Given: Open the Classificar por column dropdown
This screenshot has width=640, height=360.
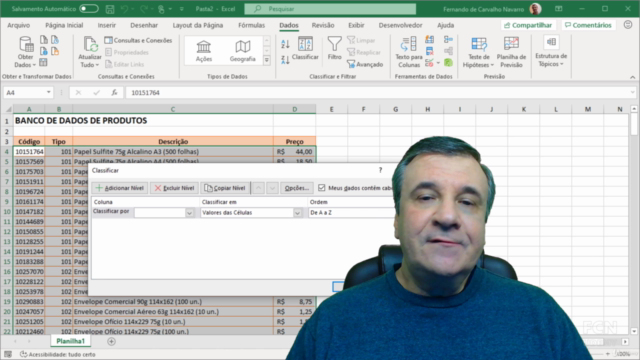Looking at the screenshot, I should (189, 213).
